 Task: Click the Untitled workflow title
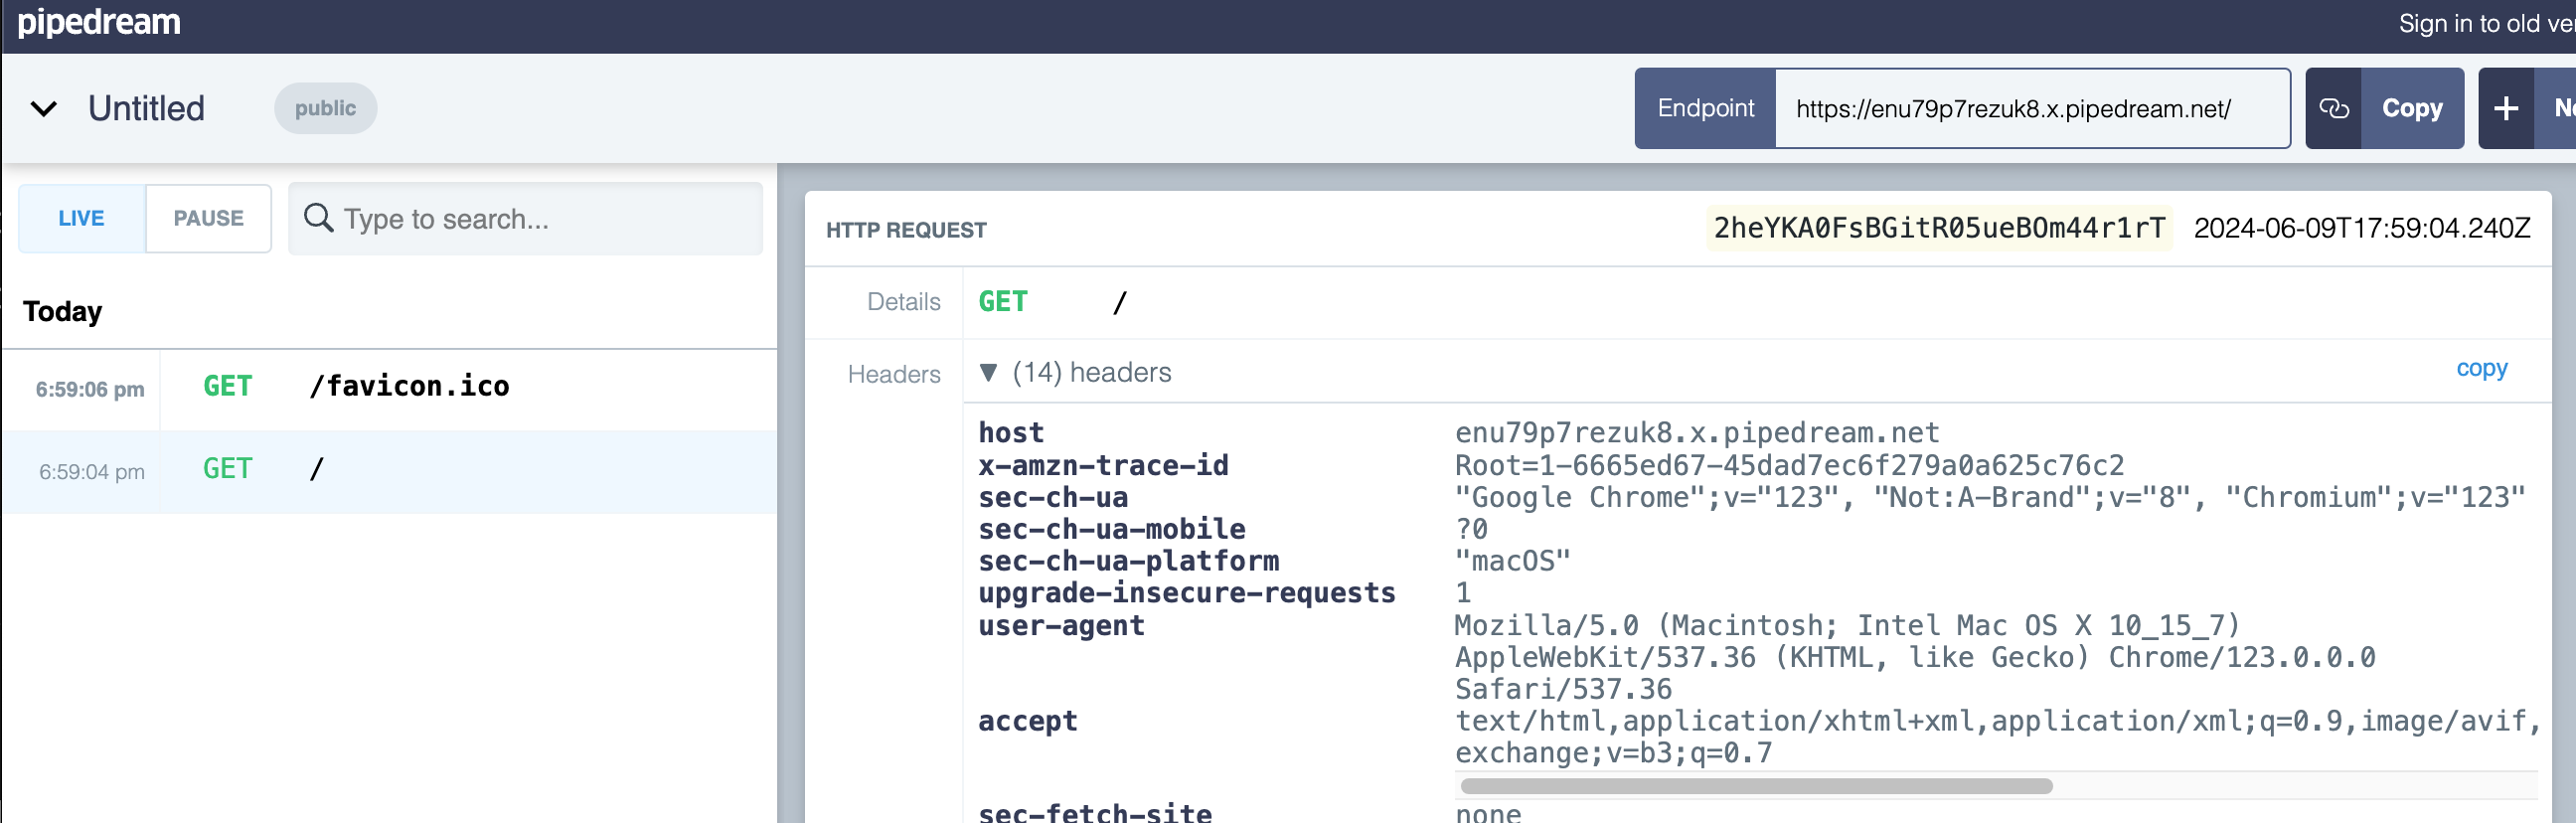(146, 108)
